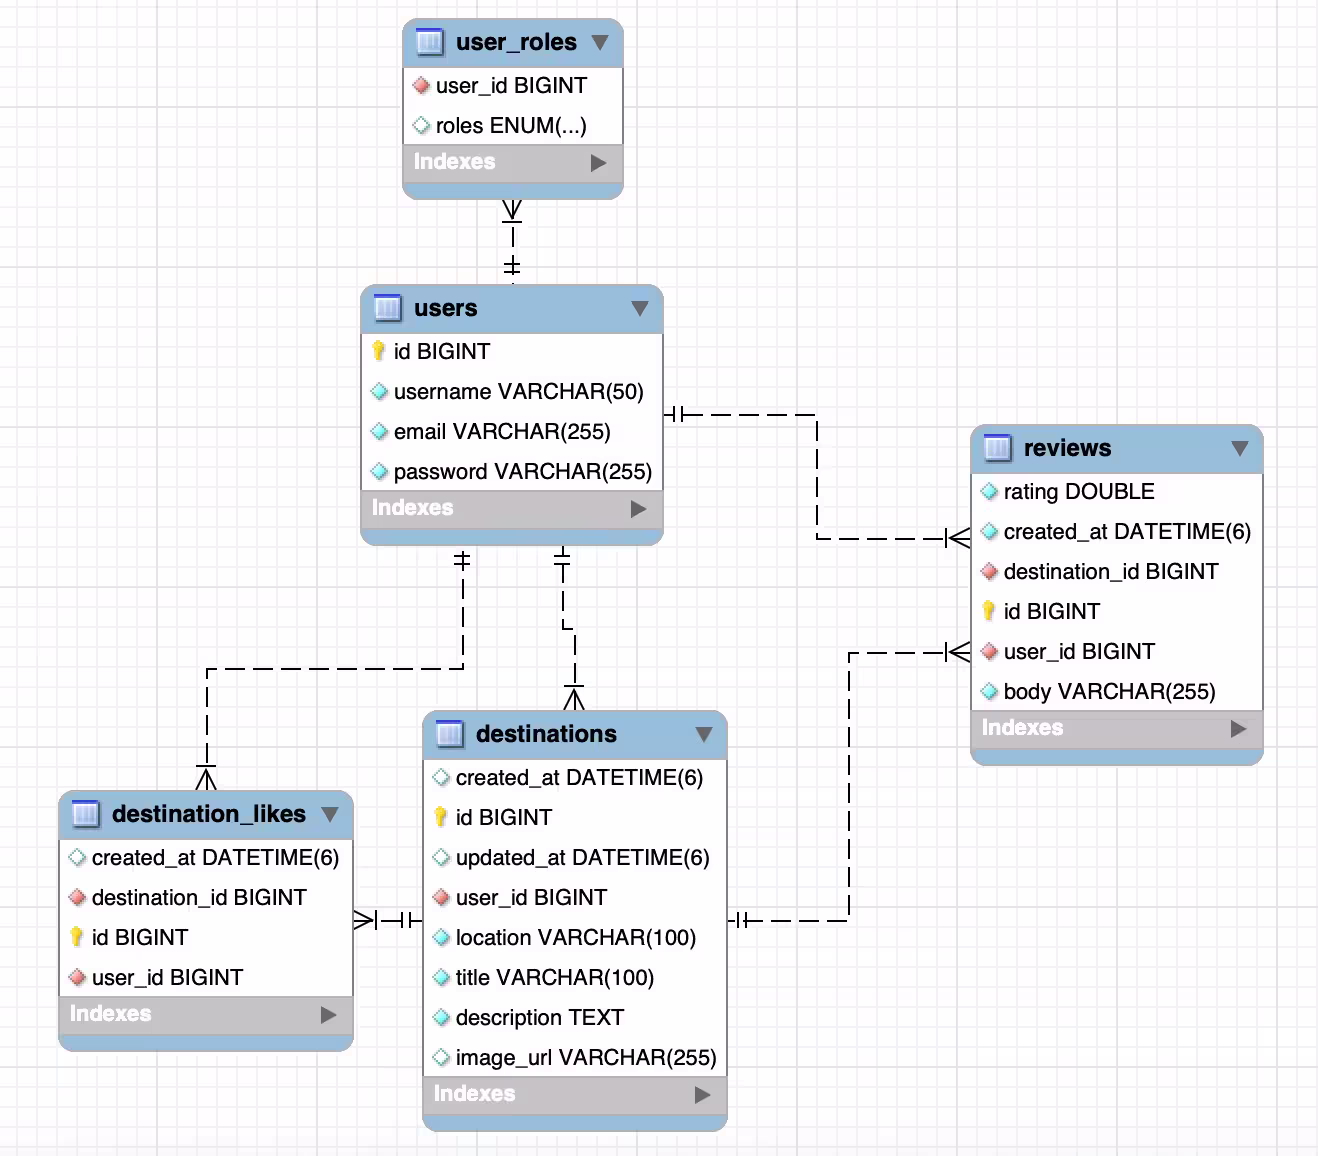Expand the Indexes section of destinations
Image resolution: width=1318 pixels, height=1156 pixels.
point(703,1094)
